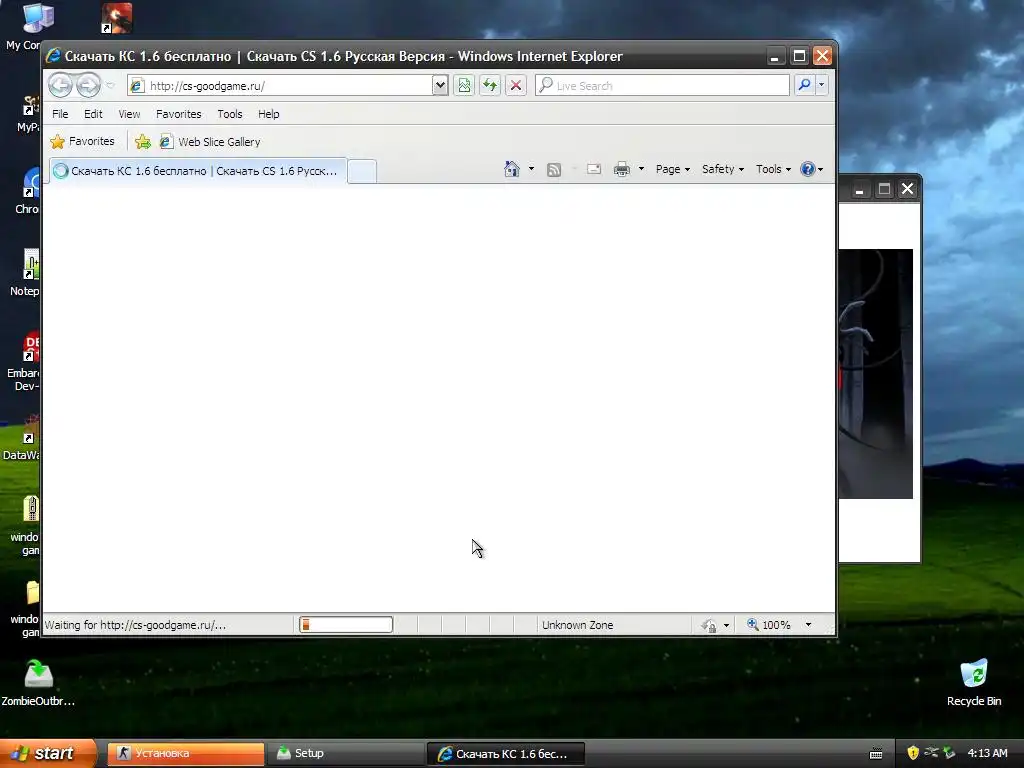This screenshot has width=1024, height=768.
Task: Click the RSS feeds icon
Action: point(554,170)
